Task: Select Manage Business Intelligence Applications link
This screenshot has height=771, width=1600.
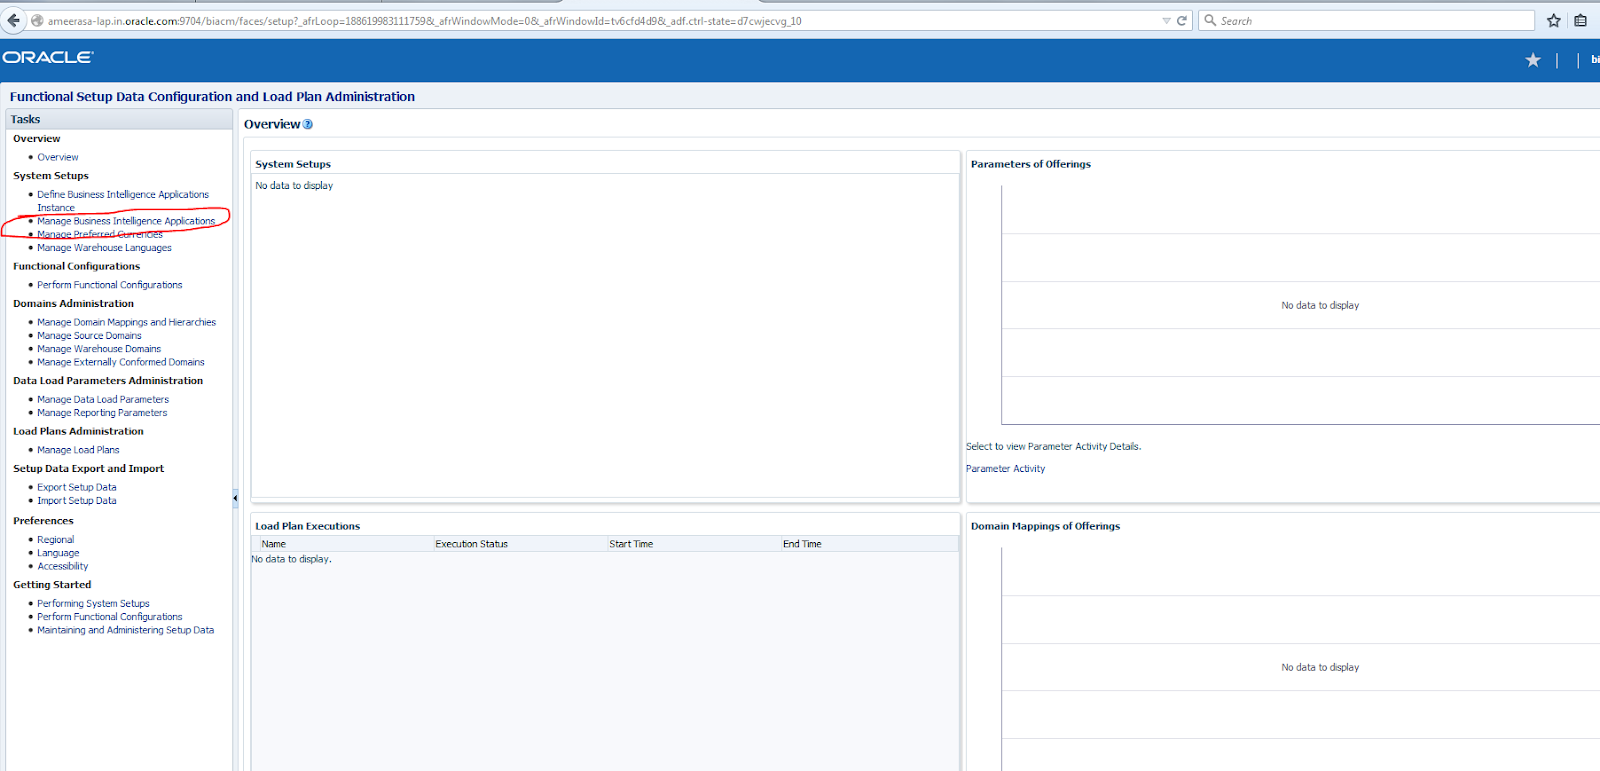Action: (x=126, y=221)
